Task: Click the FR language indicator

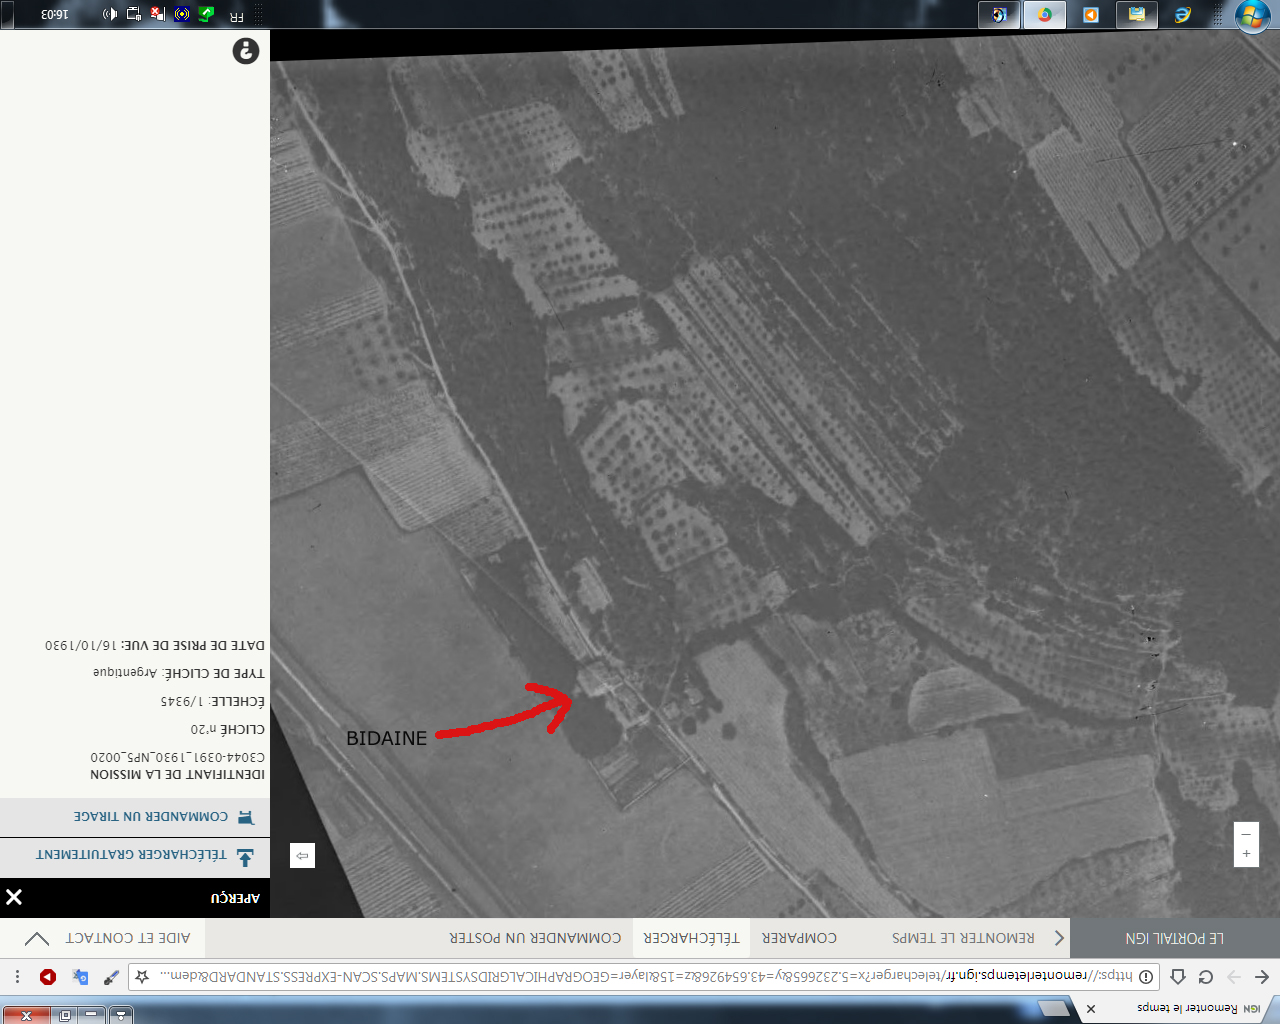Action: pos(236,16)
